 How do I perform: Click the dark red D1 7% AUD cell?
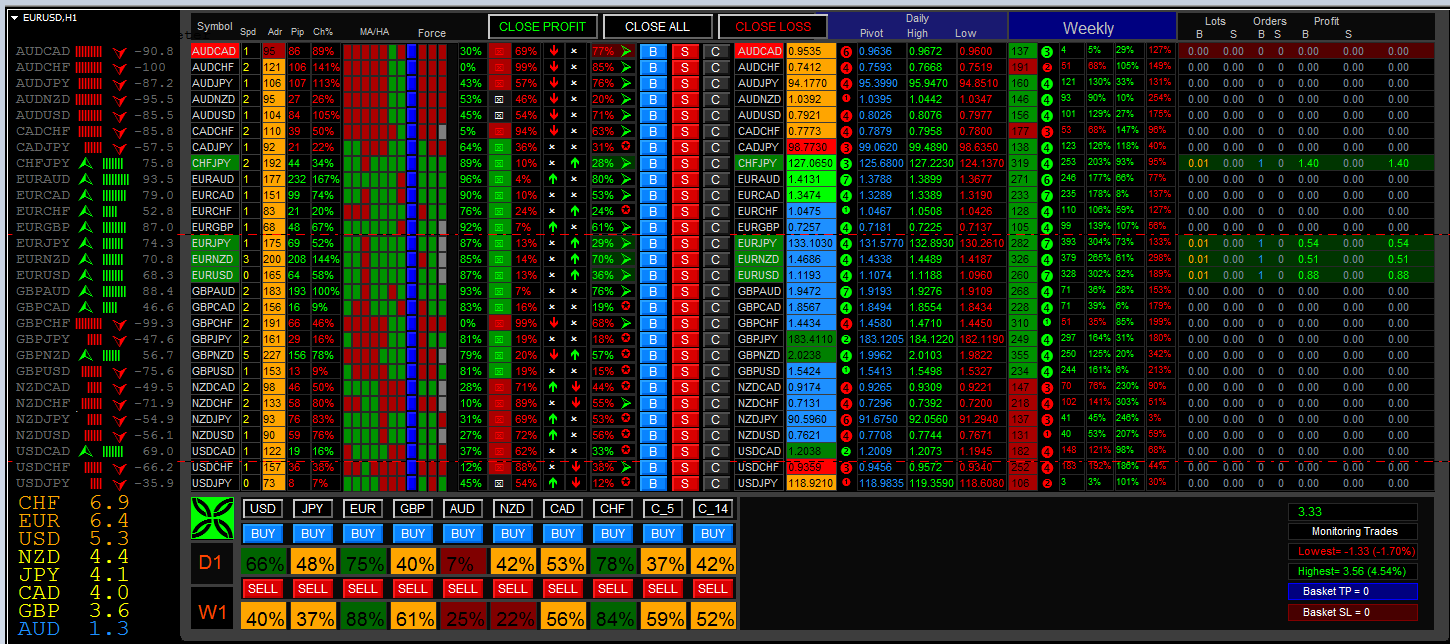pyautogui.click(x=464, y=563)
